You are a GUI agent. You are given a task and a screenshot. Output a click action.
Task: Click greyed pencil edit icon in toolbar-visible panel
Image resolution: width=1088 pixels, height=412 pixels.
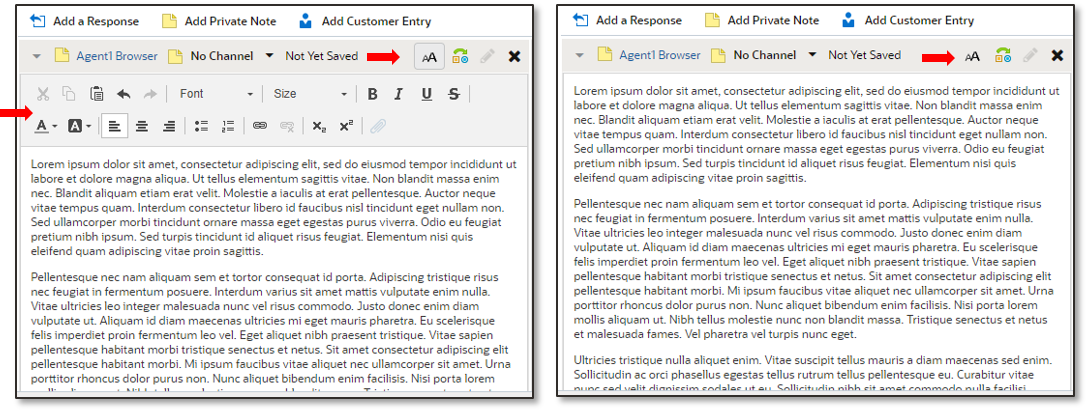tap(487, 56)
